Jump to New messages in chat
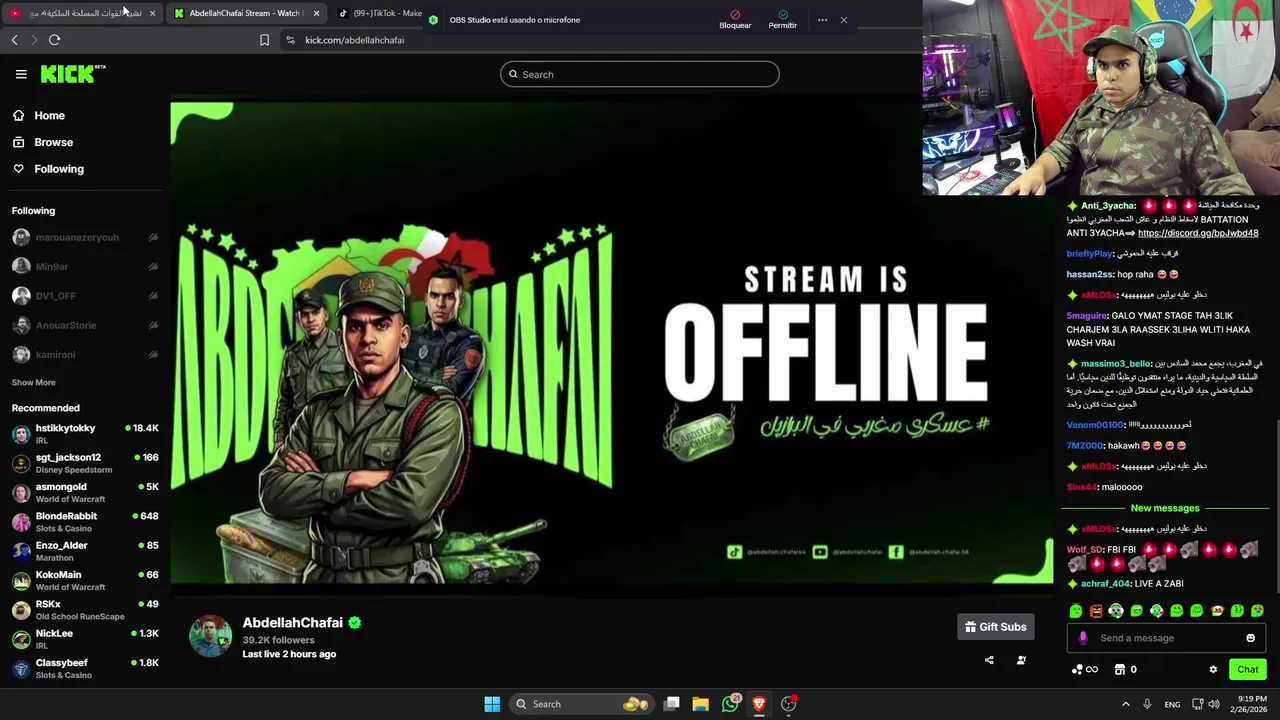 [1164, 508]
